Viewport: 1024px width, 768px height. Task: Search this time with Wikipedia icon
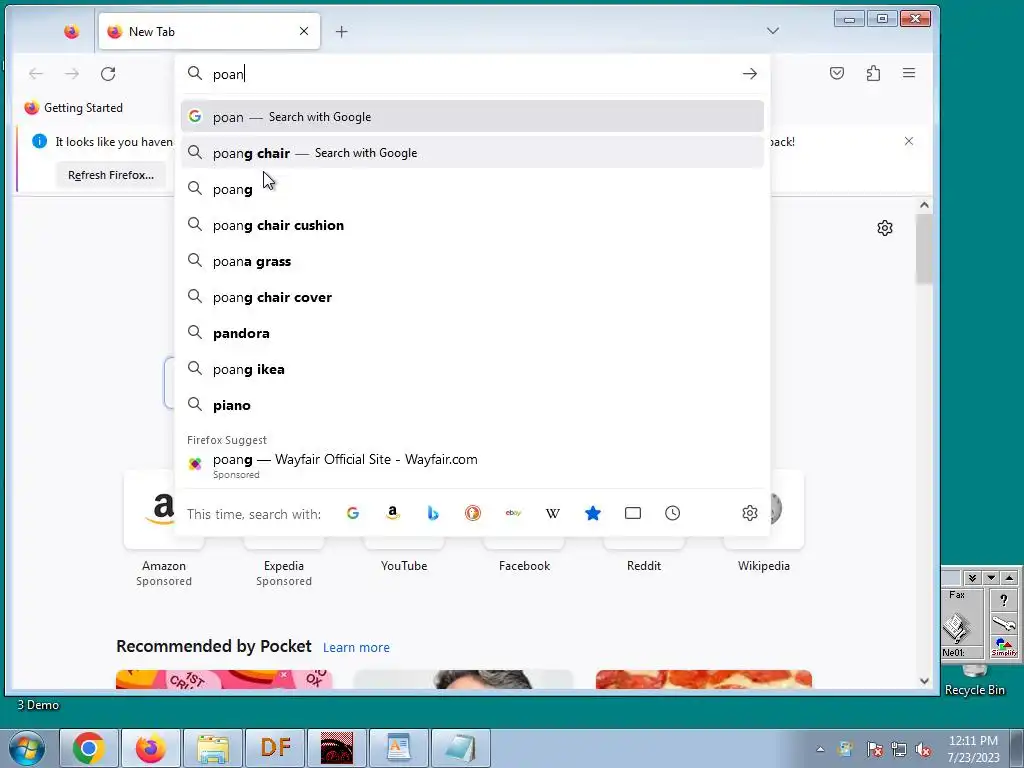pos(552,513)
